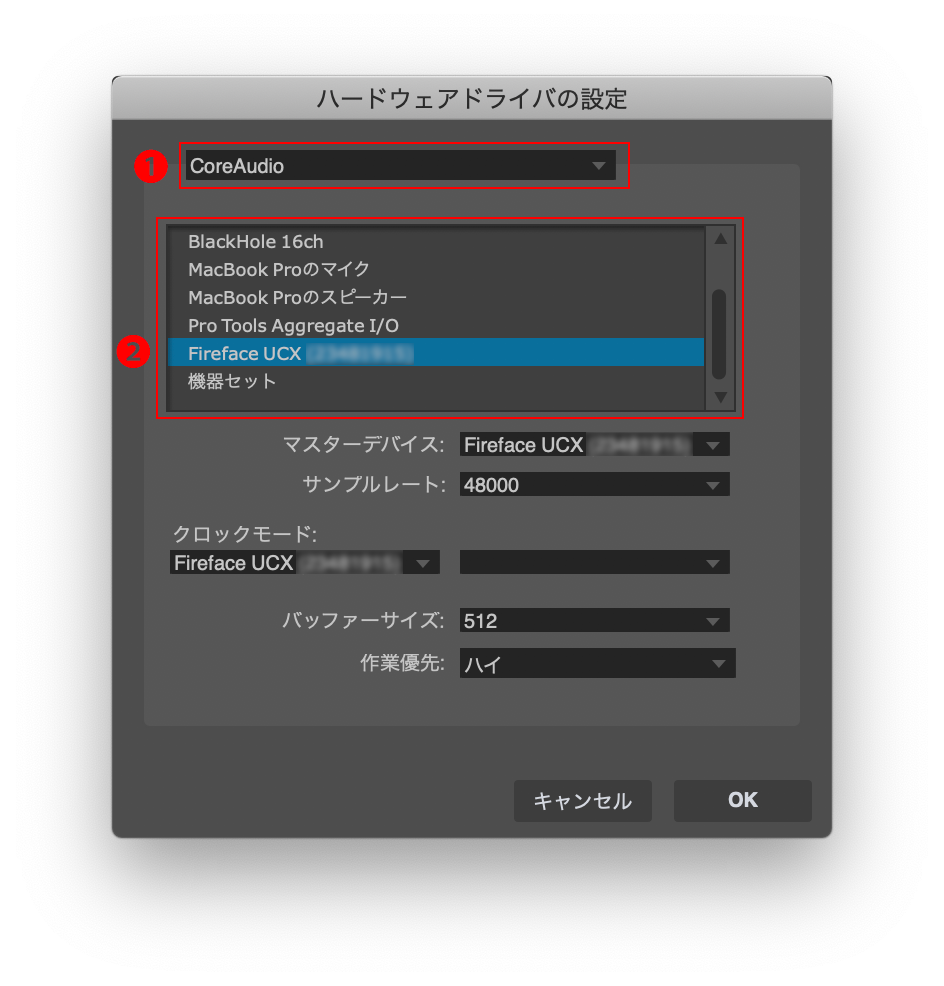
Task: Click the scrollbar up arrow
Action: point(719,238)
